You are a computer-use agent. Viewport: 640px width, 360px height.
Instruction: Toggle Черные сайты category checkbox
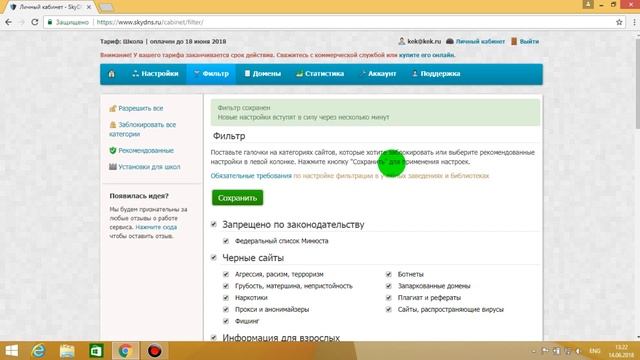pyautogui.click(x=213, y=258)
